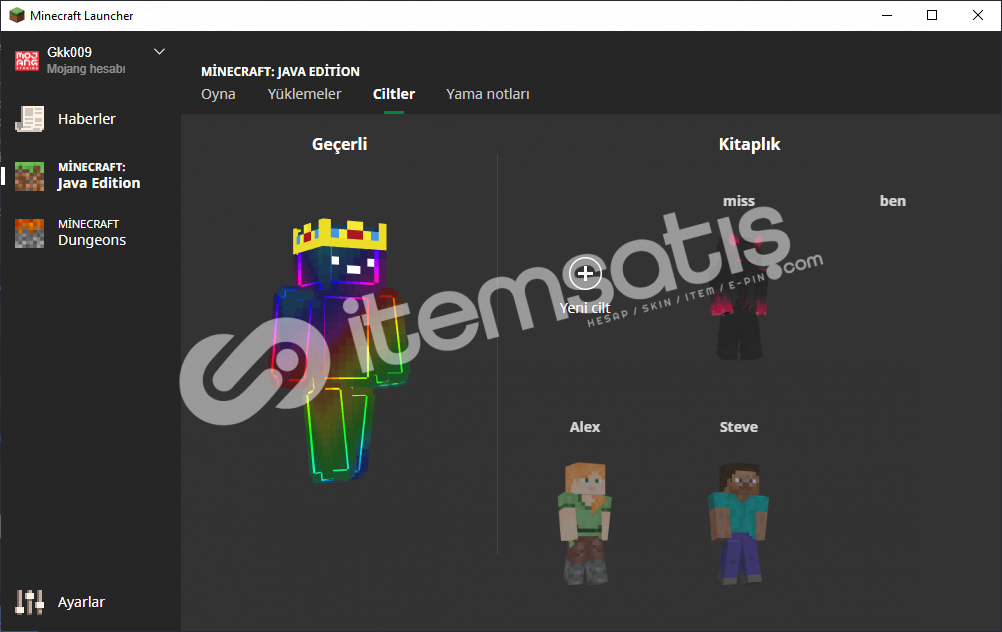The height and width of the screenshot is (632, 1002).
Task: Minimize the Minecraft Launcher window
Action: pyautogui.click(x=887, y=15)
